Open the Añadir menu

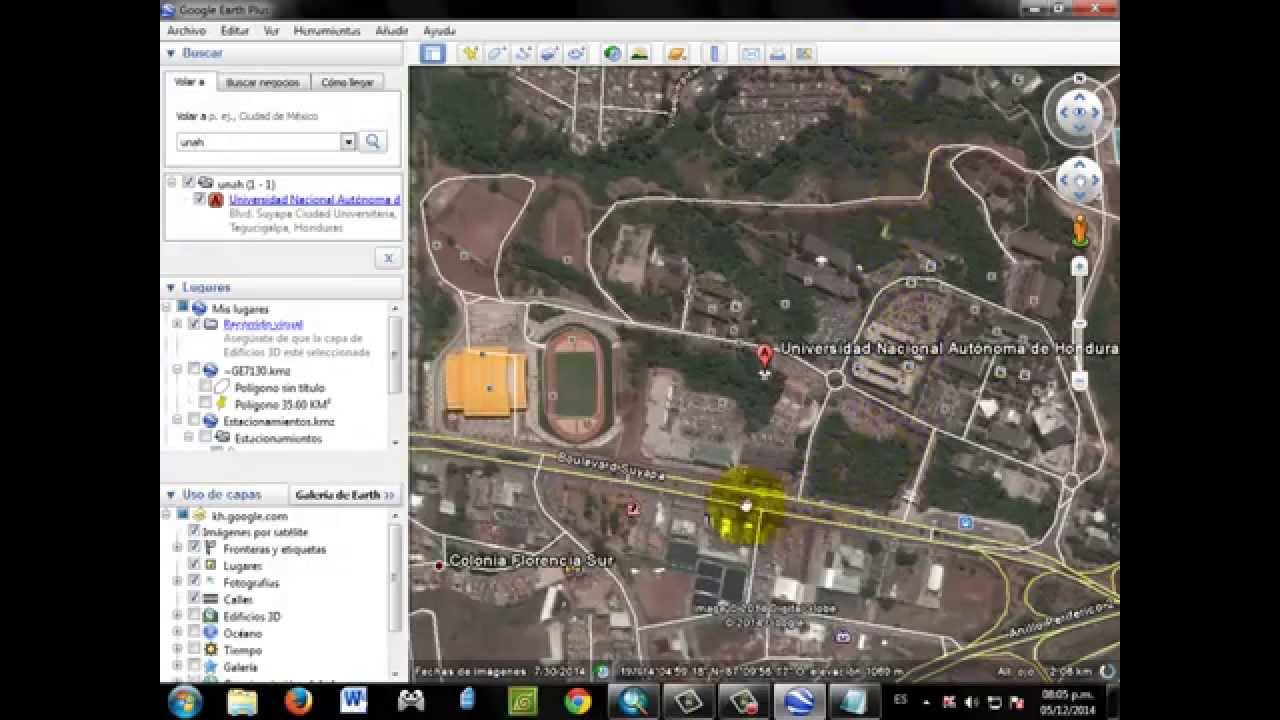(391, 31)
